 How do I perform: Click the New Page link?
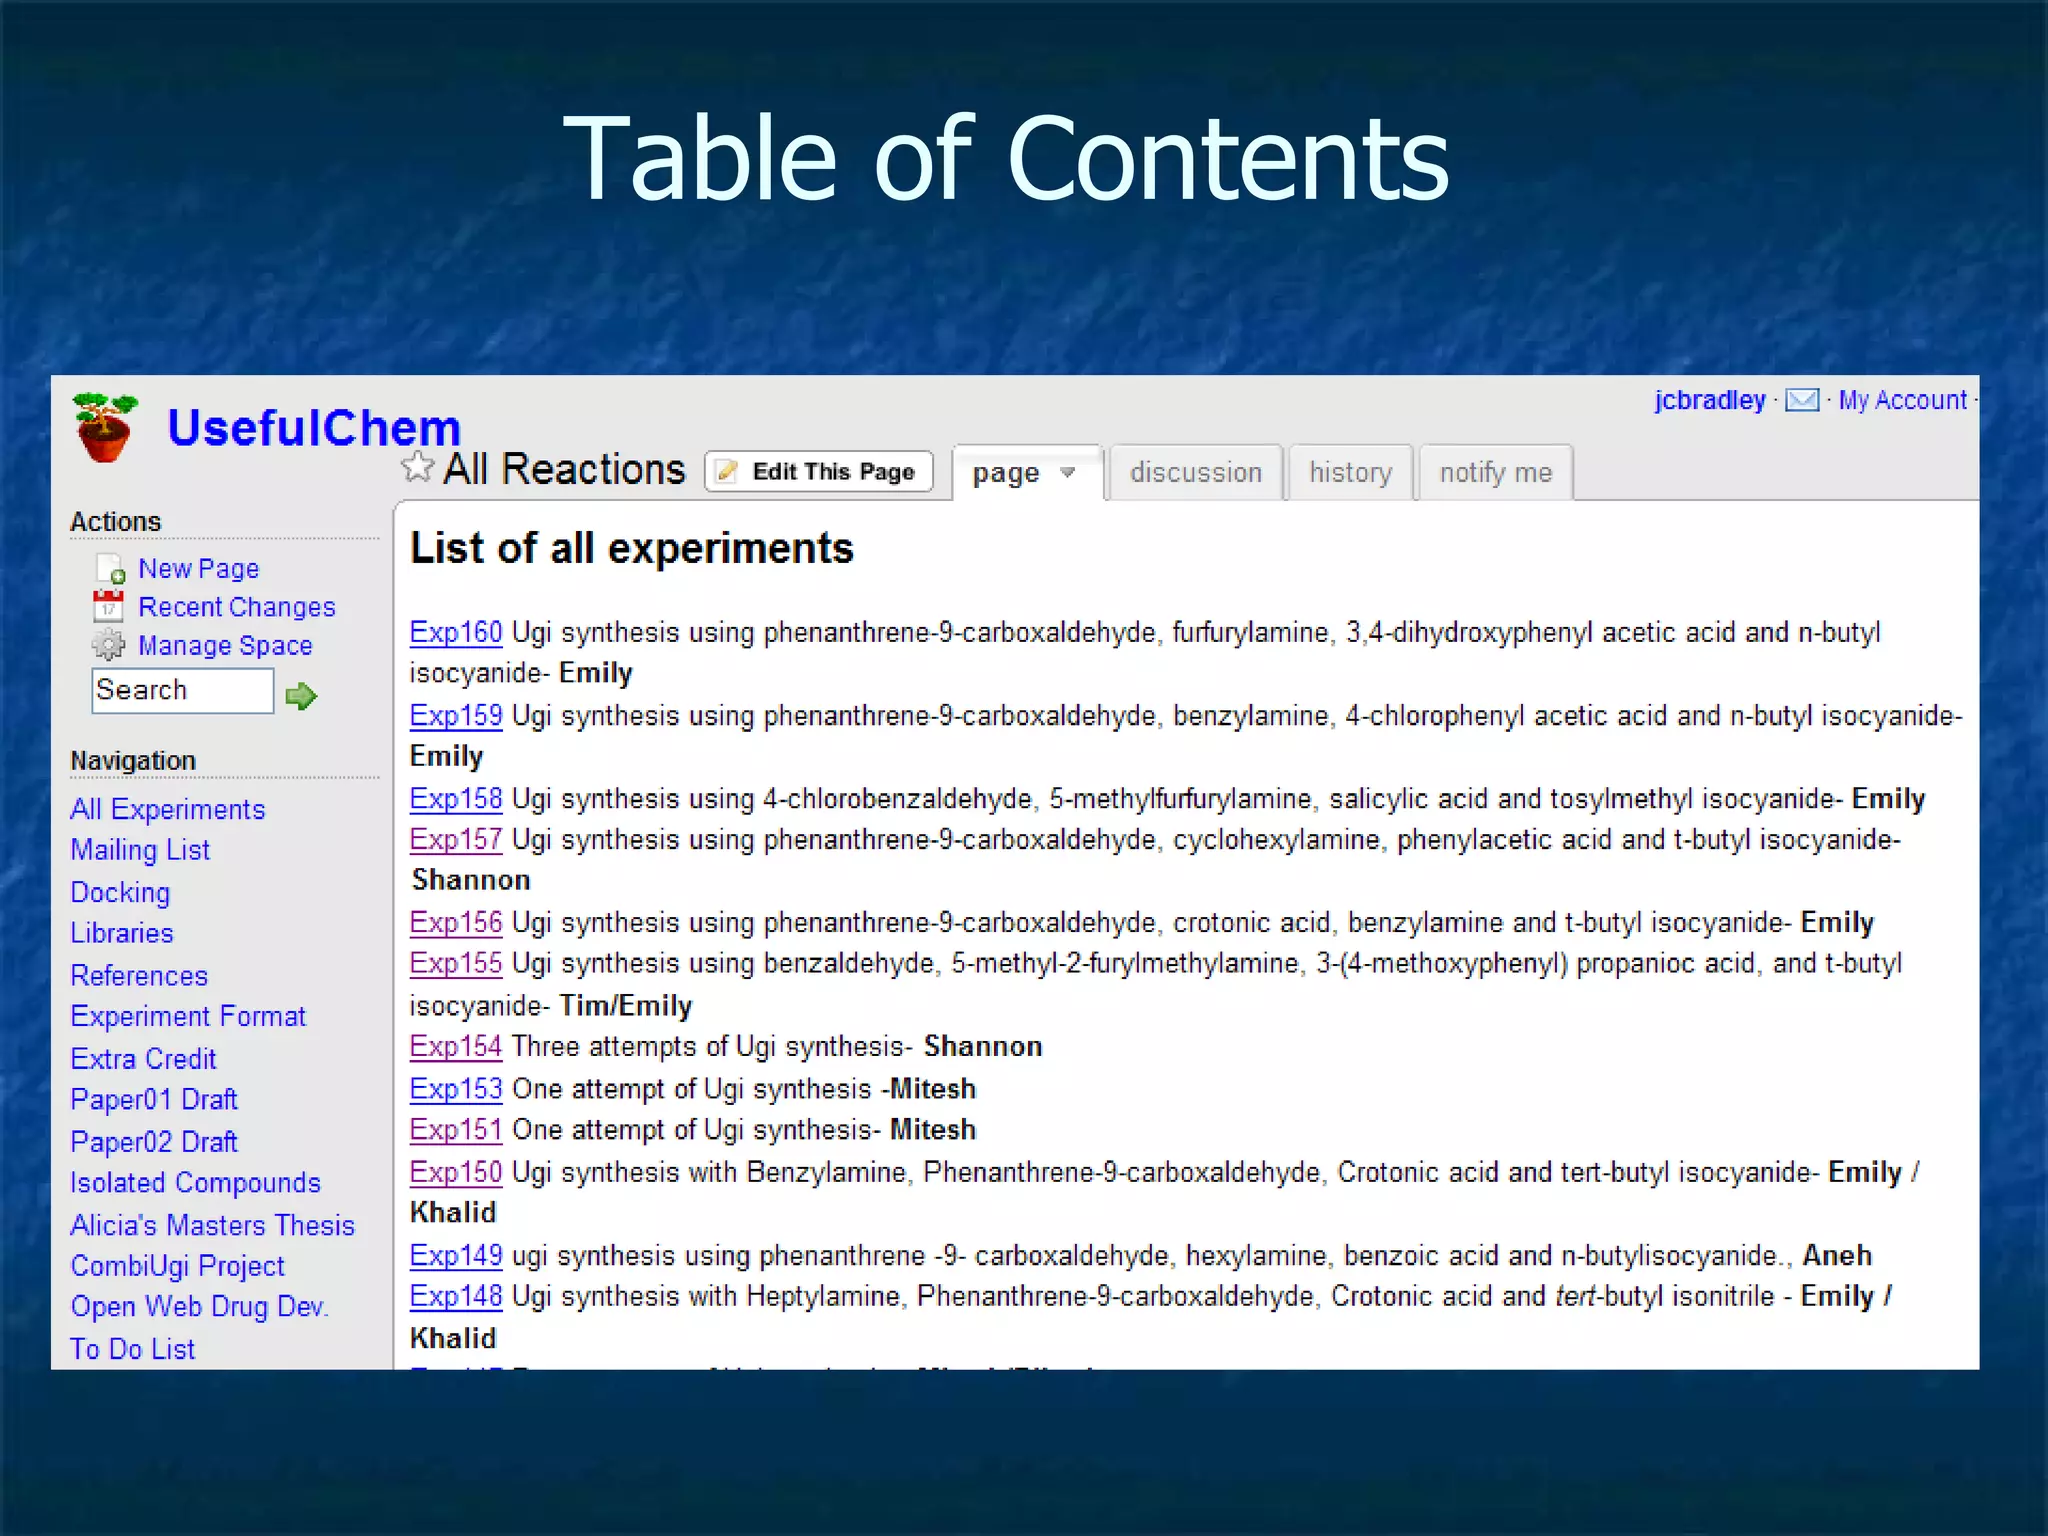198,568
